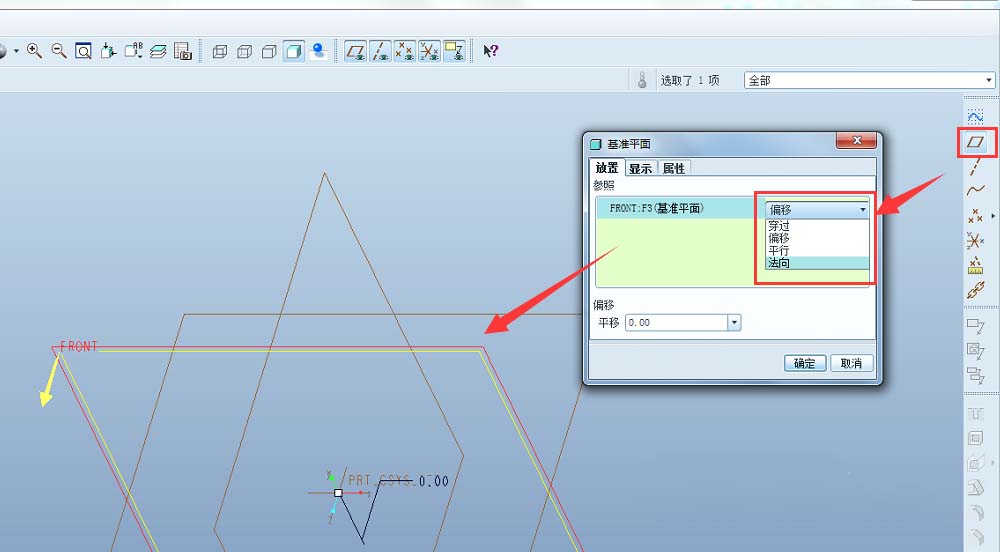This screenshot has width=1000, height=552.
Task: Expand the Datum Point tool flyout arrow
Action: 993,216
